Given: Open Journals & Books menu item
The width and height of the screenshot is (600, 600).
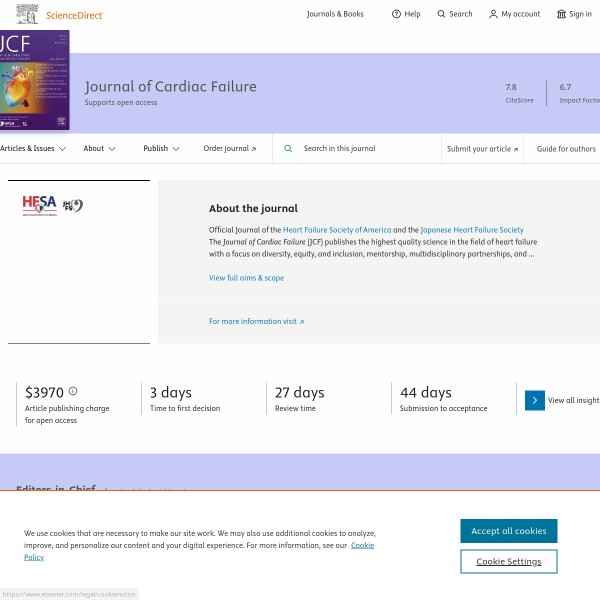Looking at the screenshot, I should (335, 14).
